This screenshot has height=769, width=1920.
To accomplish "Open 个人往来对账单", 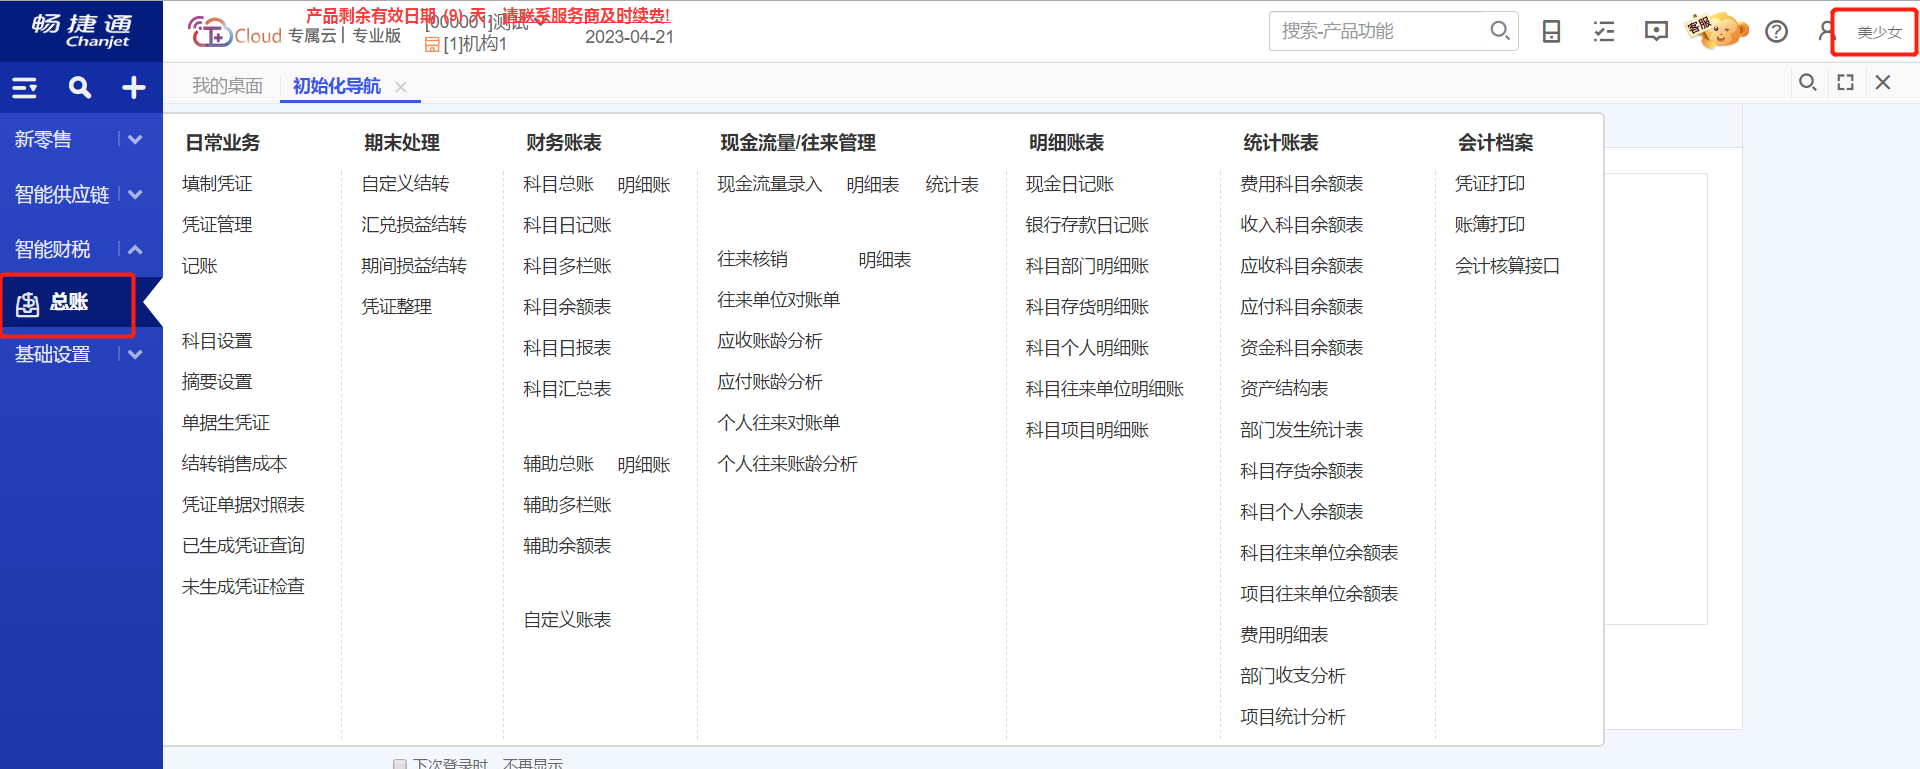I will point(778,423).
